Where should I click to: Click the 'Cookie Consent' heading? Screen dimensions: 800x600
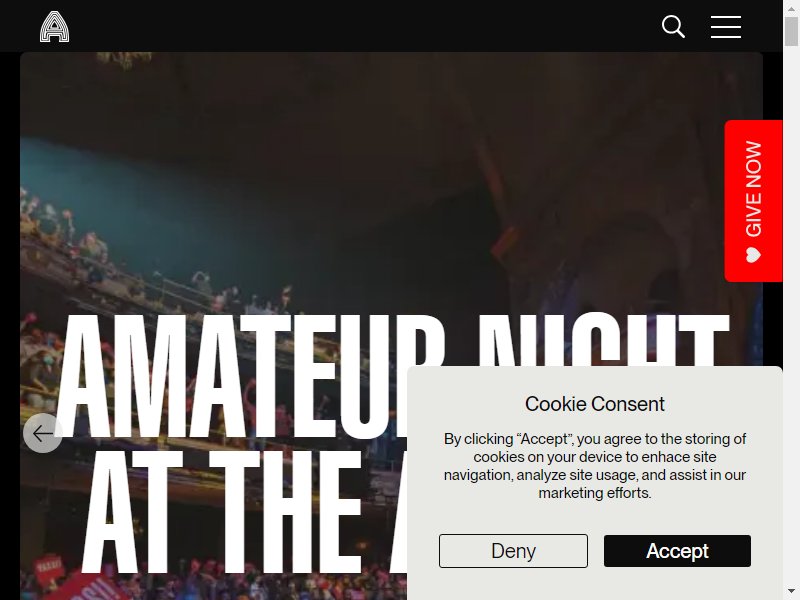tap(594, 404)
